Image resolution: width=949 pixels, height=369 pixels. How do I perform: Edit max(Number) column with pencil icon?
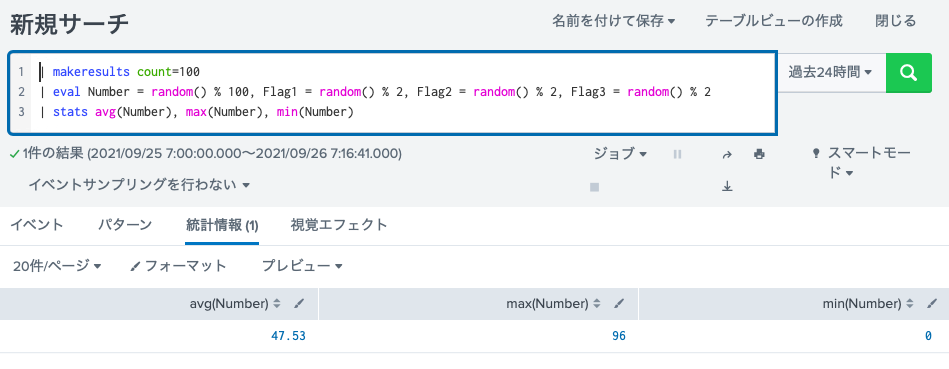point(619,304)
